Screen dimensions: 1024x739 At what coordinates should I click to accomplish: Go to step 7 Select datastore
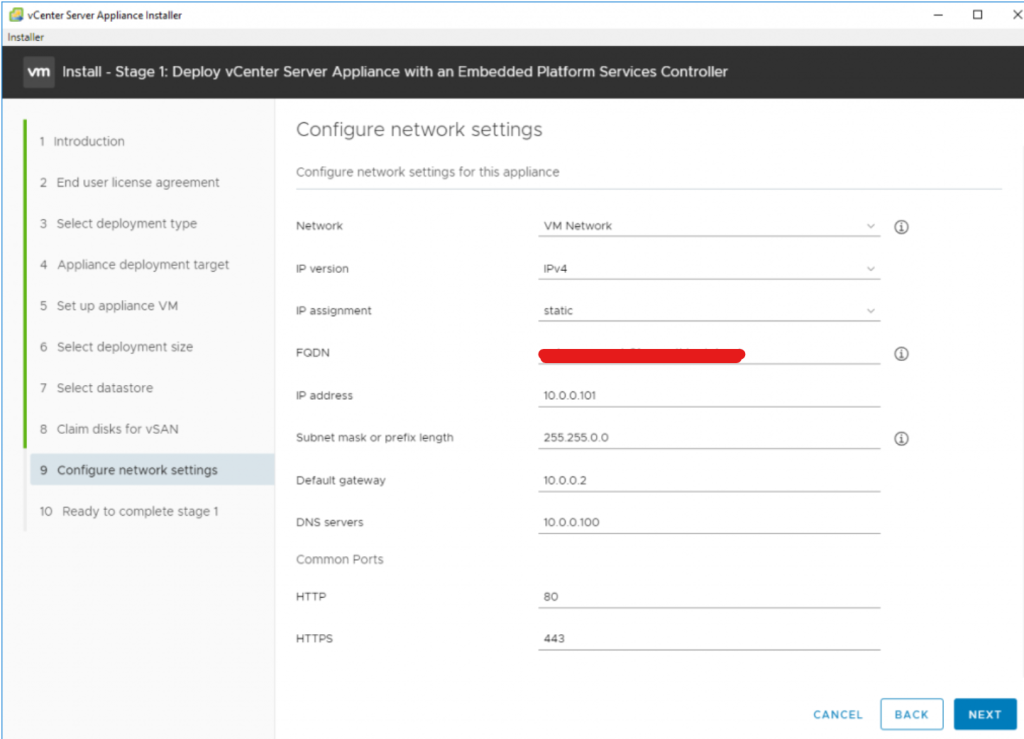(x=96, y=388)
